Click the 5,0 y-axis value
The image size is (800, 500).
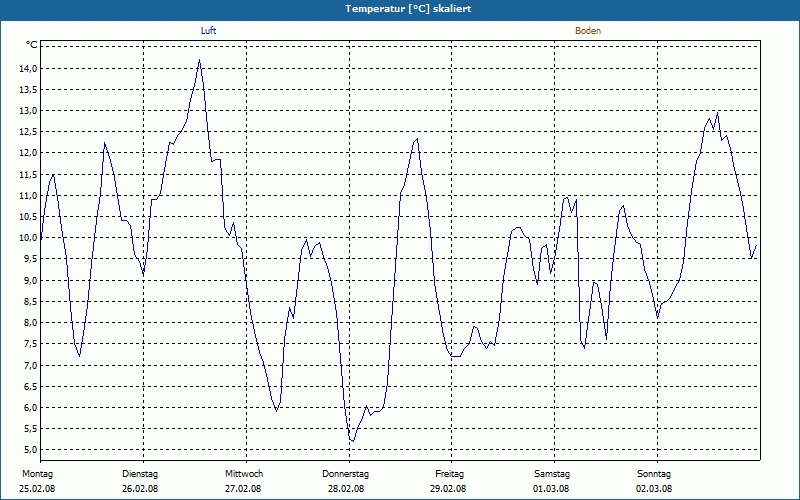(31, 450)
